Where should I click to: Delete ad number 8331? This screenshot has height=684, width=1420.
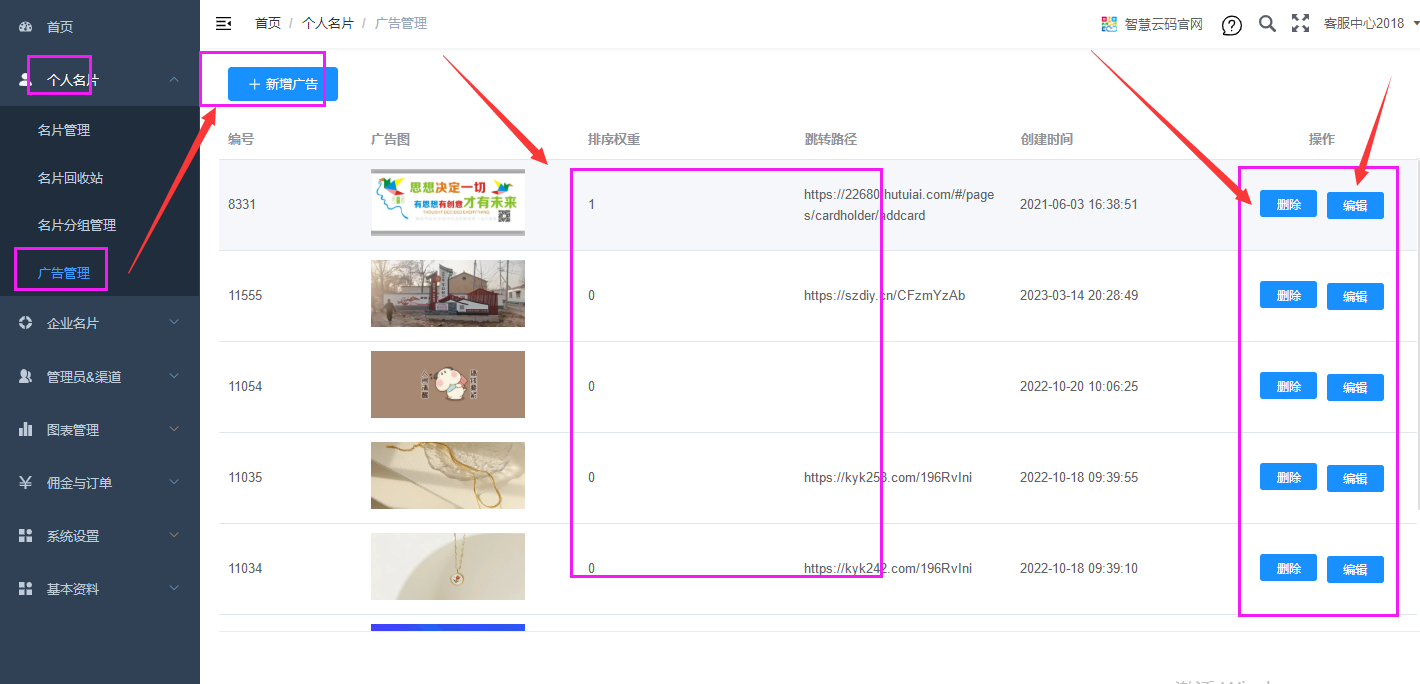1288,204
